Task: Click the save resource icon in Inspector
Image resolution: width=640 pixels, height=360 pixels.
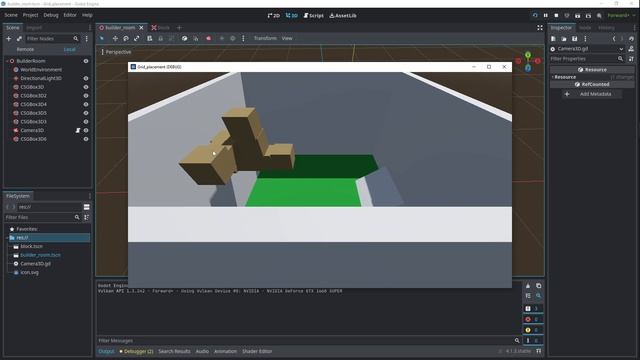Action: coord(574,39)
